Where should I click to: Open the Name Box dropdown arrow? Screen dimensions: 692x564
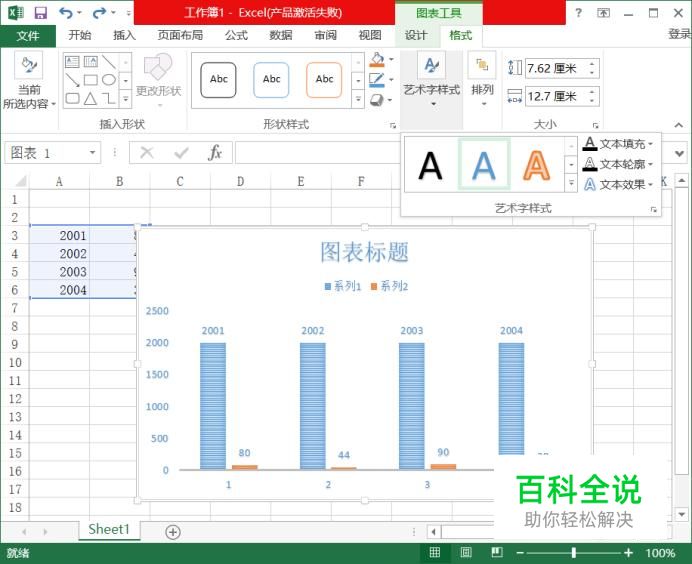point(92,153)
